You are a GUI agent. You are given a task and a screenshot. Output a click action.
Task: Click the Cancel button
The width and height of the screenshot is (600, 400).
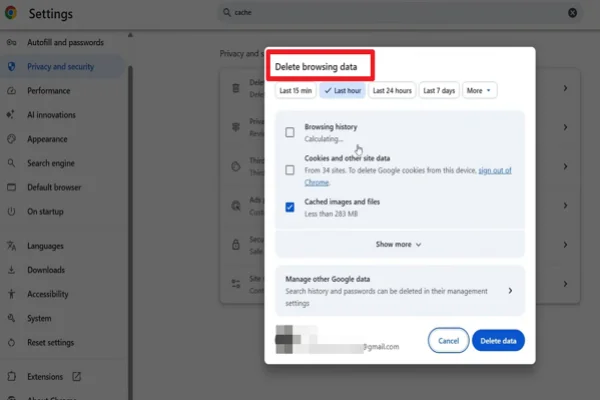coord(448,341)
